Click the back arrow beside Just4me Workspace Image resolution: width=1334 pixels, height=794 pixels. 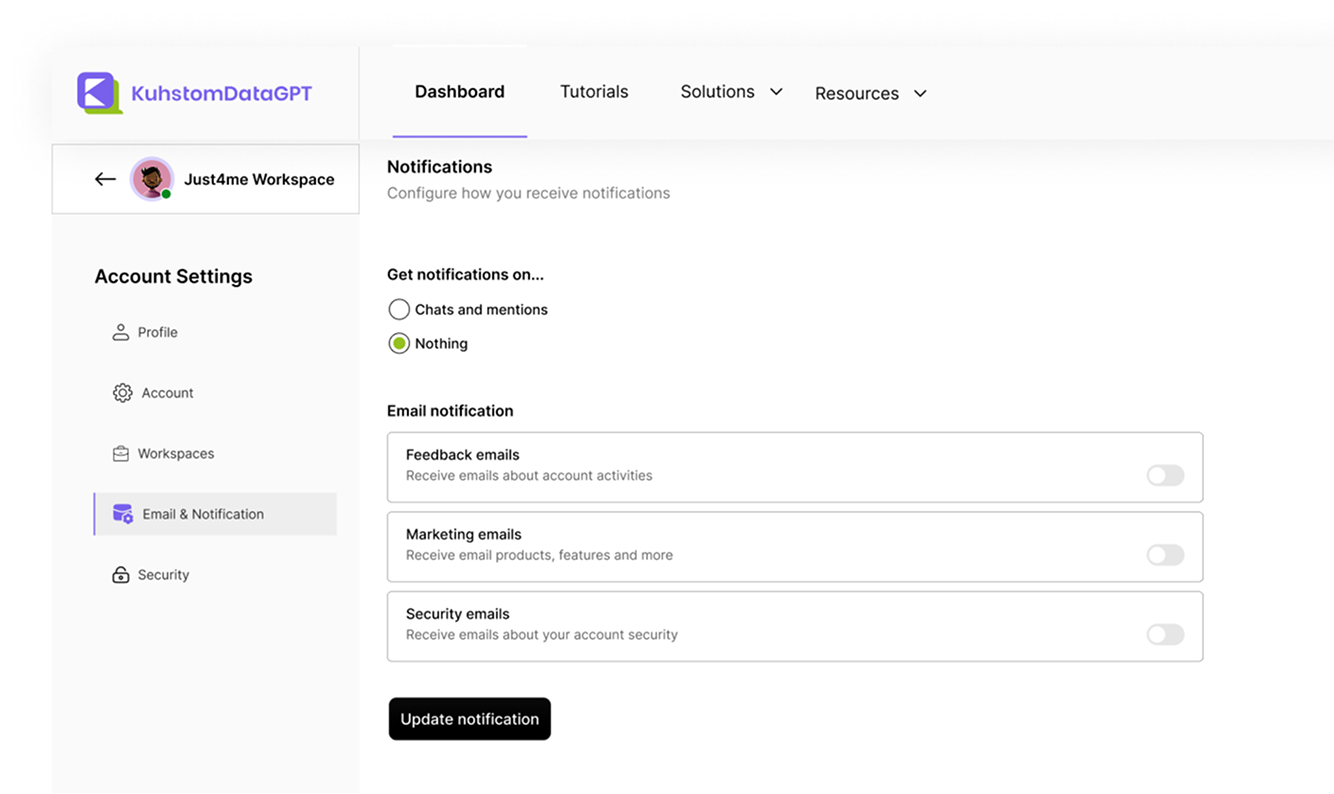(x=105, y=178)
